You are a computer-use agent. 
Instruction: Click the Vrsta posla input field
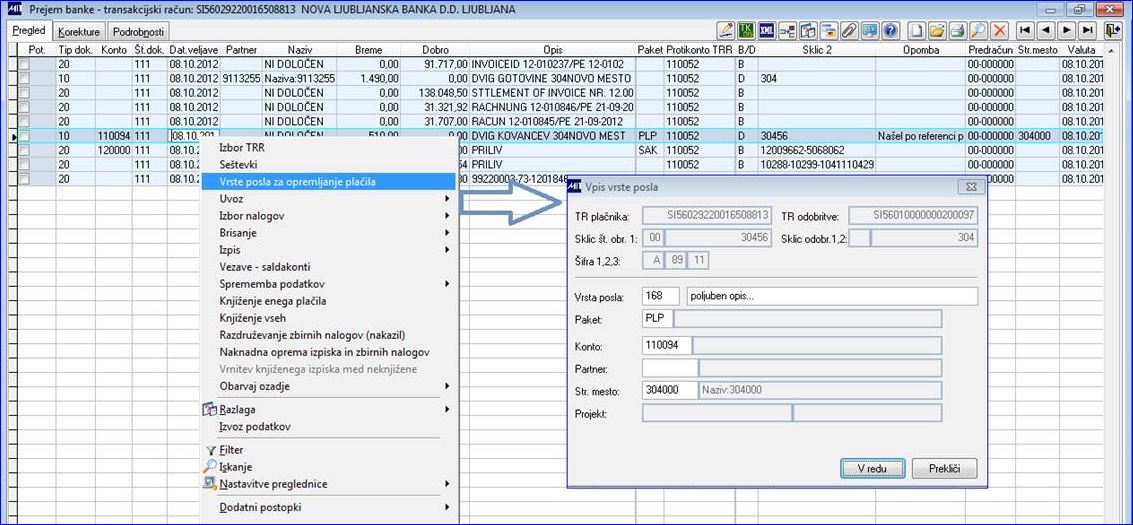[x=660, y=297]
